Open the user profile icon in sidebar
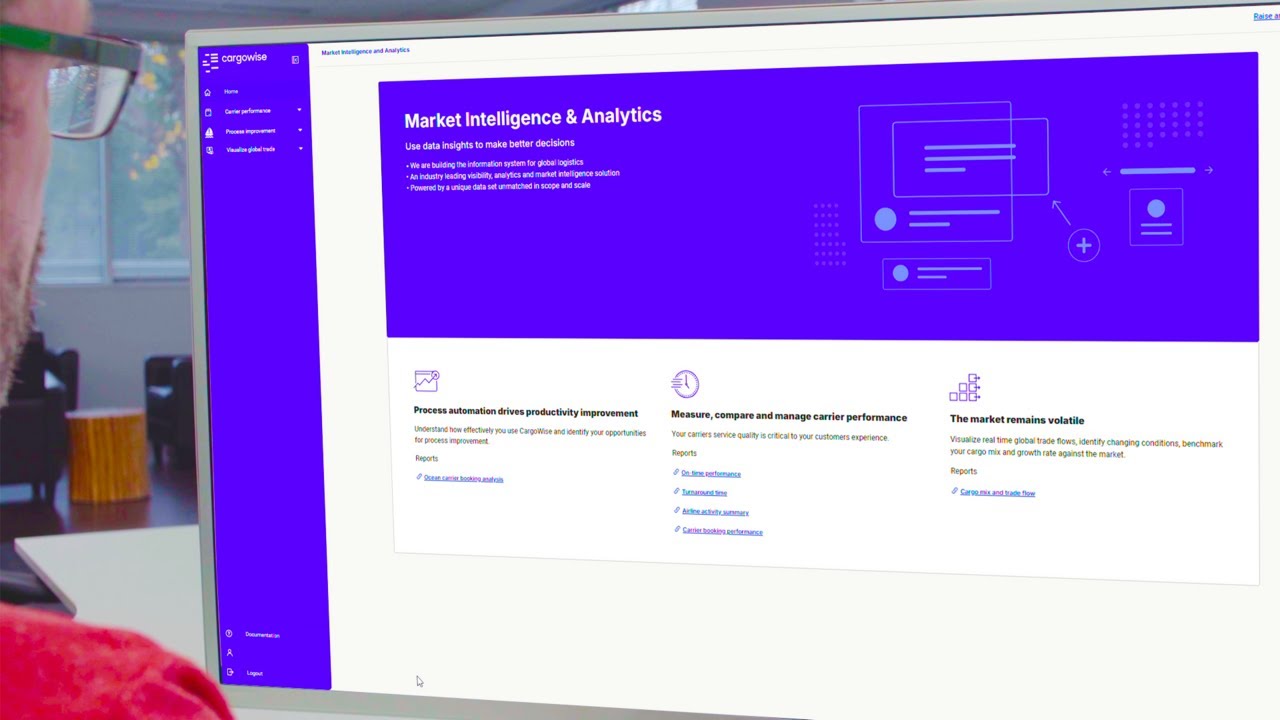This screenshot has width=1280, height=720. 229,653
